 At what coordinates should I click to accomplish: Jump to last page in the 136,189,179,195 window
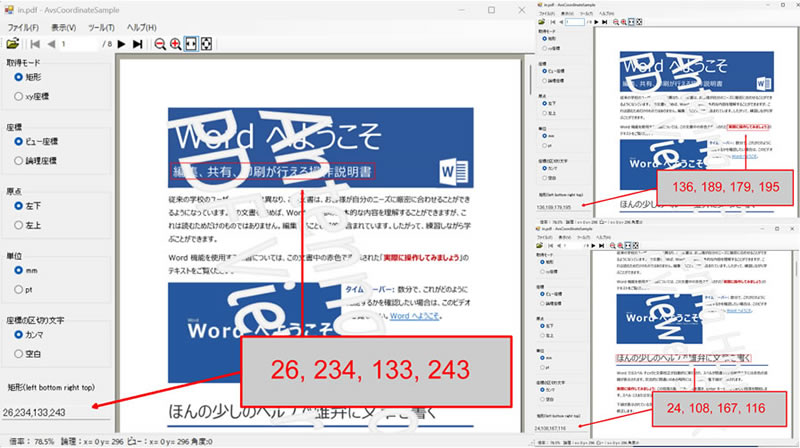[605, 22]
